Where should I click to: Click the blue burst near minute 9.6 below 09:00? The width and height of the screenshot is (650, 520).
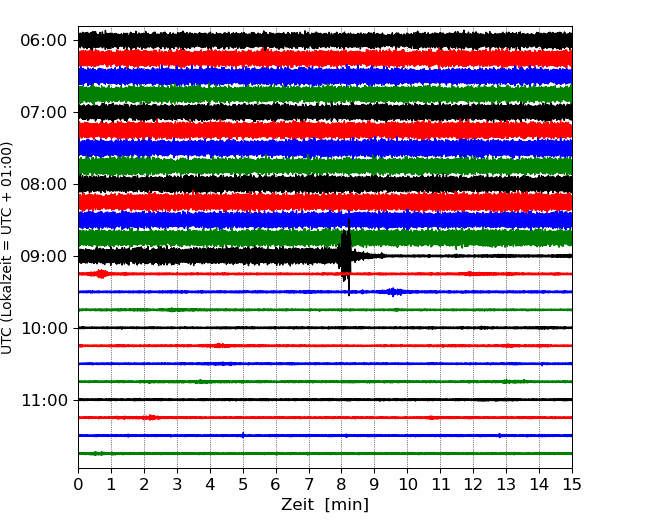[393, 292]
